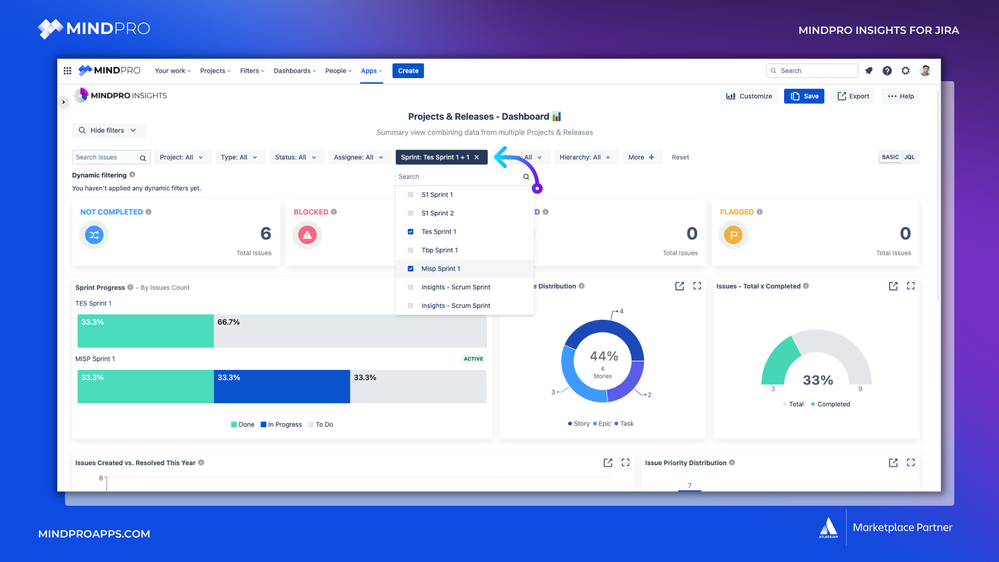This screenshot has width=999, height=562.
Task: Expand Issues - Total x Completed to fullscreen
Action: tap(911, 287)
